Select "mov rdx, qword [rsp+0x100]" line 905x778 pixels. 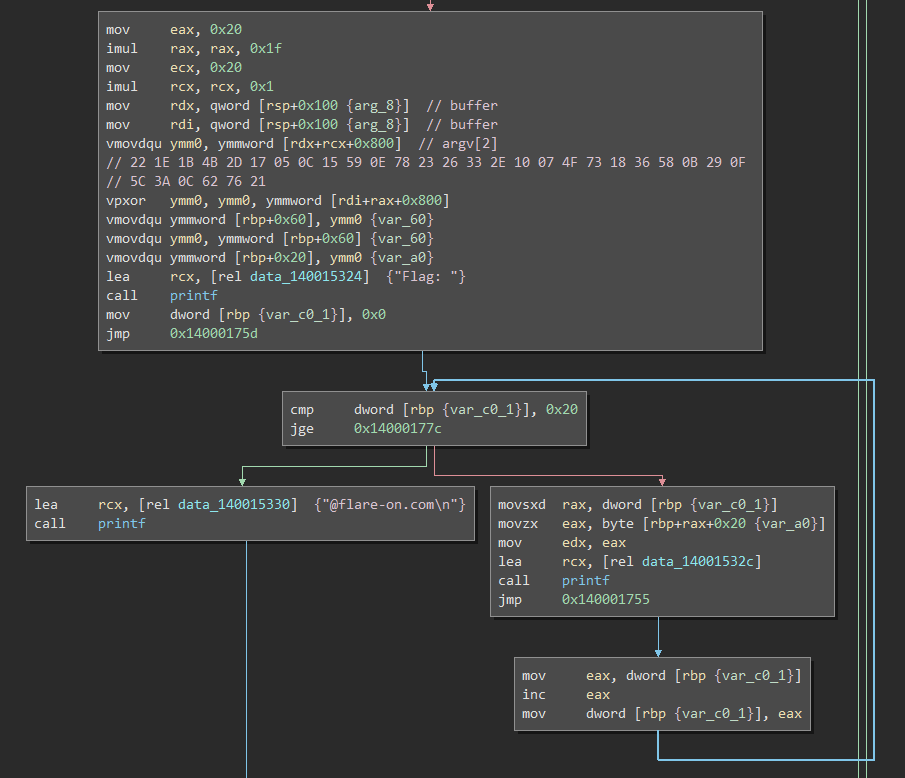tap(302, 106)
